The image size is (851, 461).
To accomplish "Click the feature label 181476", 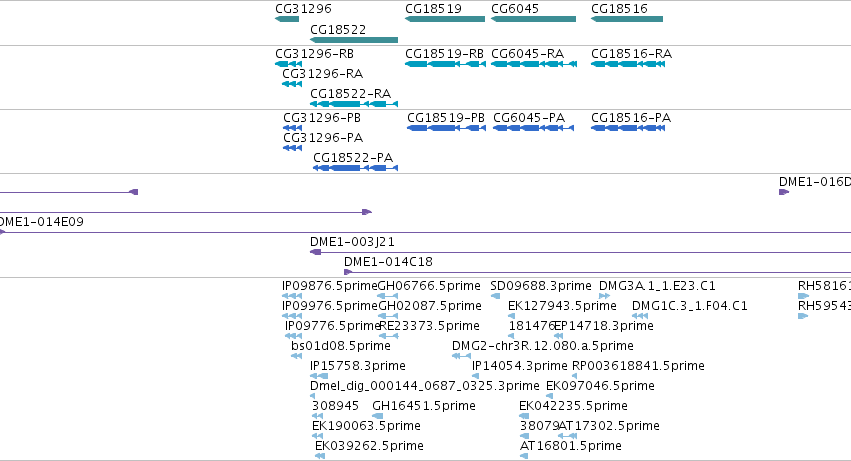I will point(532,326).
